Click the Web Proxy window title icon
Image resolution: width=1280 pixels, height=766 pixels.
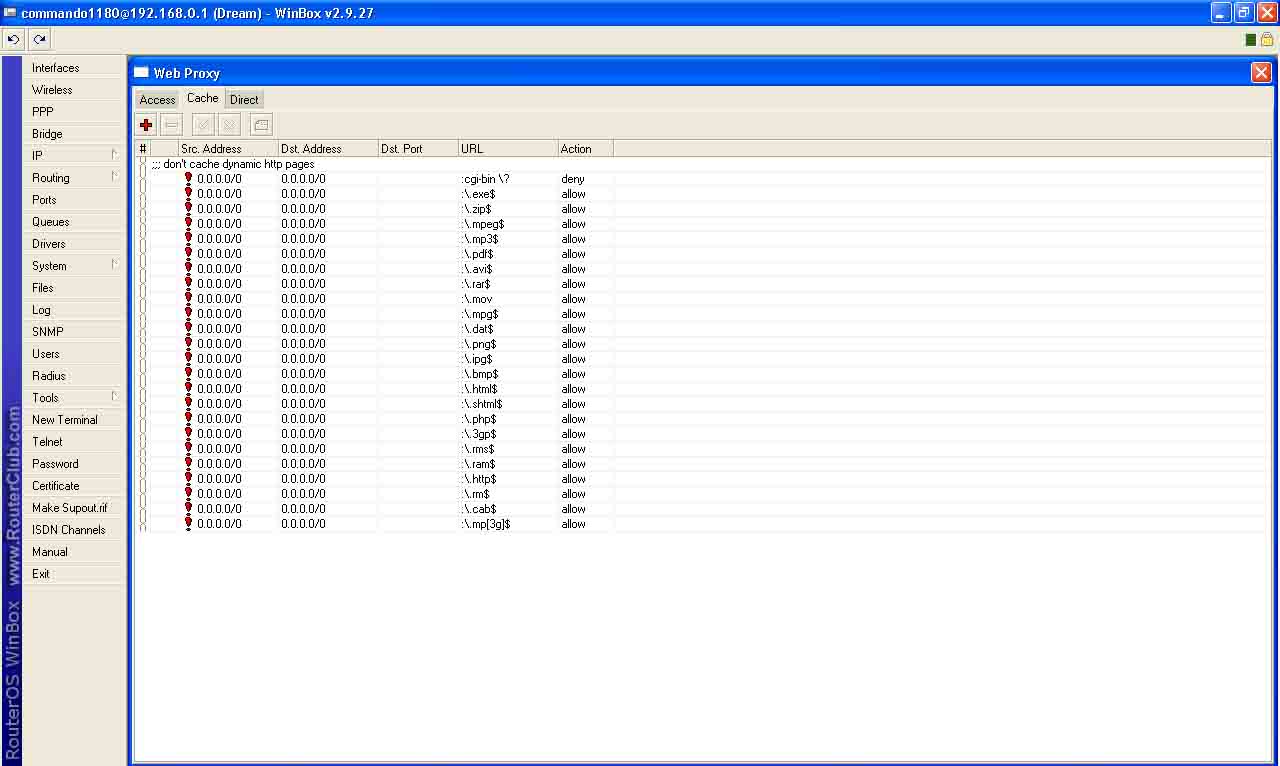[x=141, y=72]
